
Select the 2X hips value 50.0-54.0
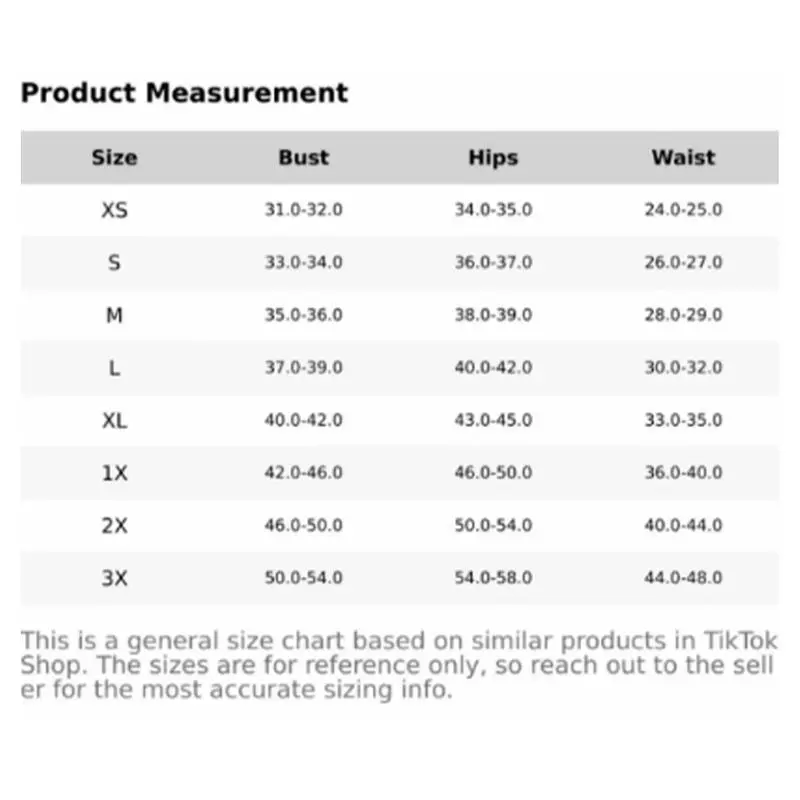(x=493, y=525)
